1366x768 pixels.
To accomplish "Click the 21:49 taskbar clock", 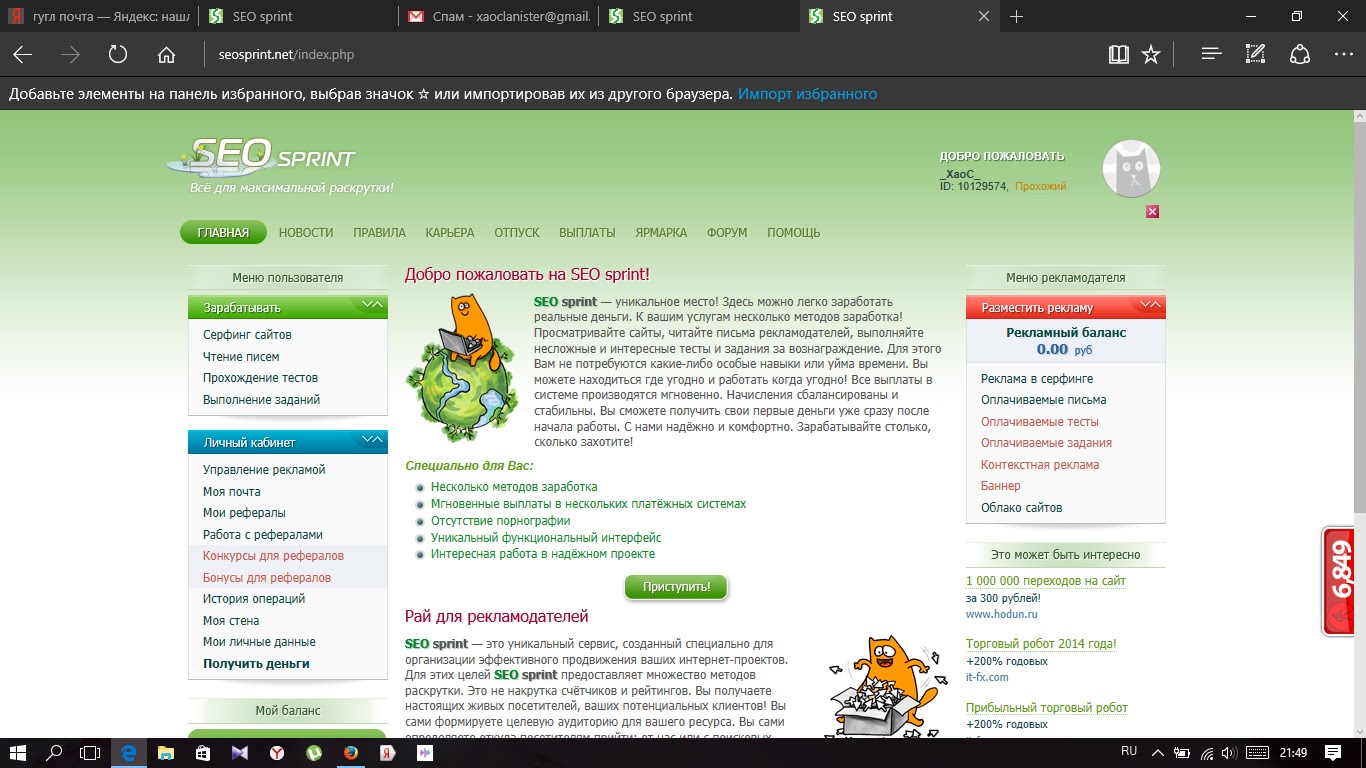I will pos(1293,752).
